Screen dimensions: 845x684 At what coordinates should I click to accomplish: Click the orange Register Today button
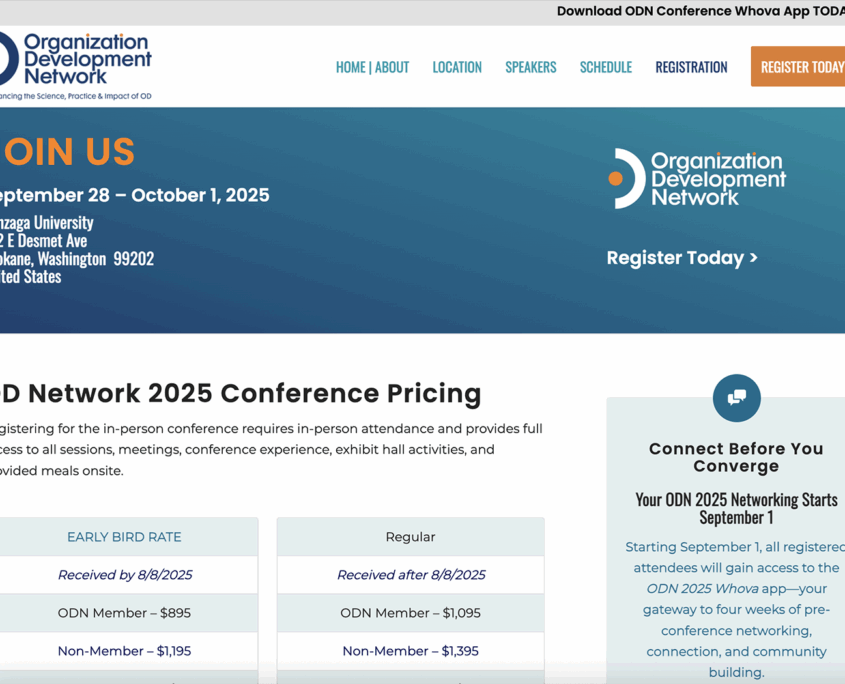point(798,66)
